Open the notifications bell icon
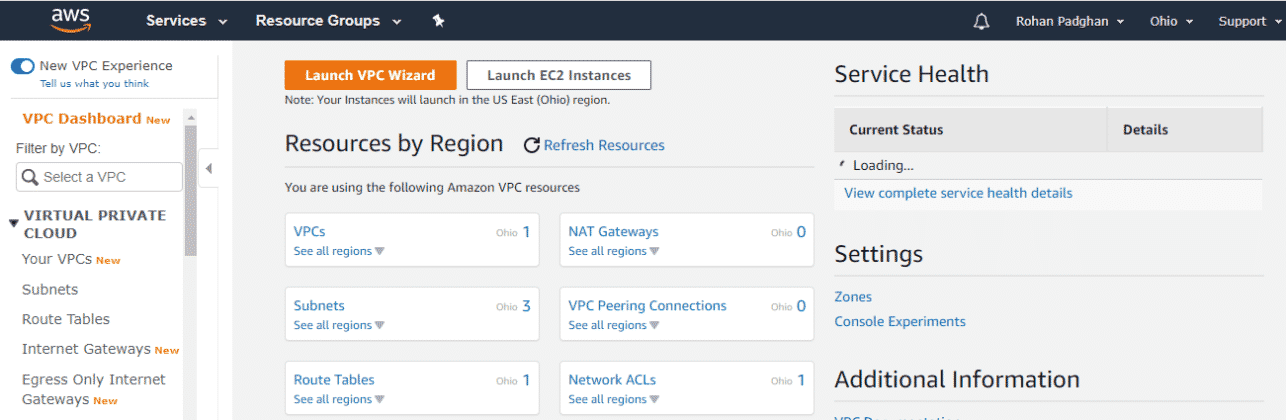Screen dimensions: 1286x420 [981, 21]
